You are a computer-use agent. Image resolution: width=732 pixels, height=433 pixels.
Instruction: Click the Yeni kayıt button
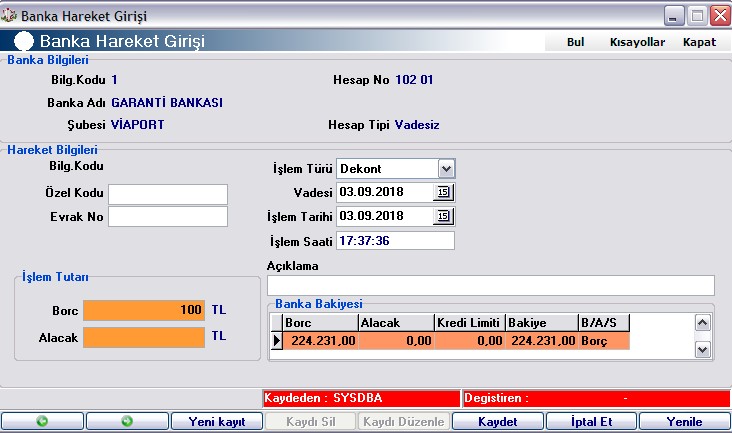tap(217, 421)
